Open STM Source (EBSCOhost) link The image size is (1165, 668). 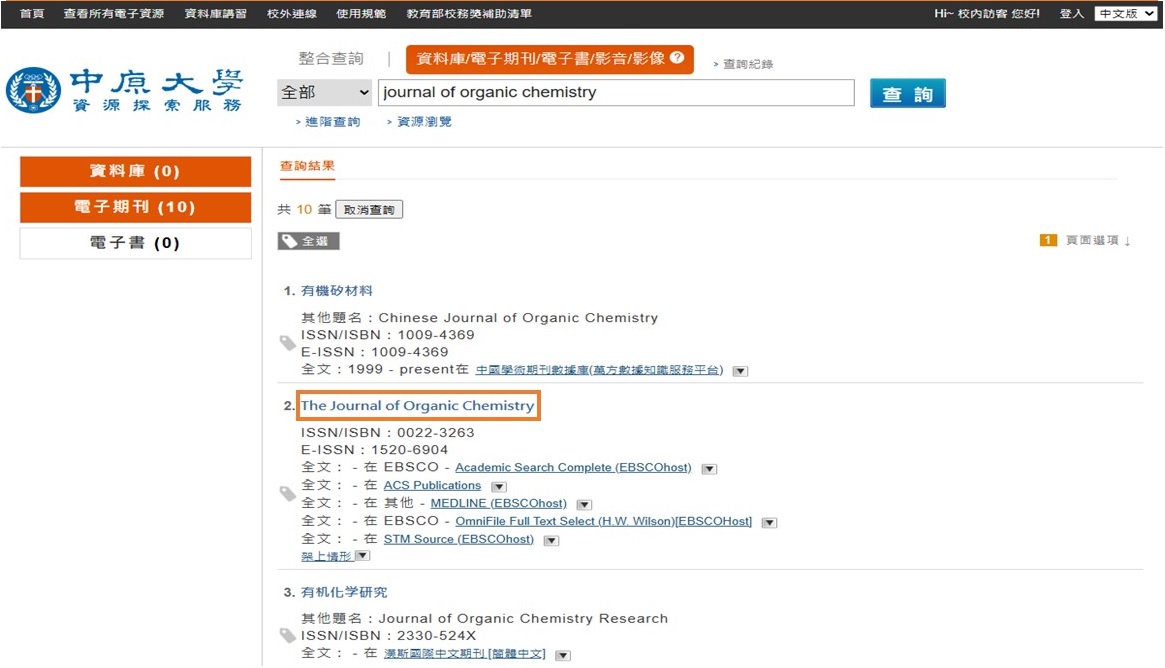[x=458, y=539]
